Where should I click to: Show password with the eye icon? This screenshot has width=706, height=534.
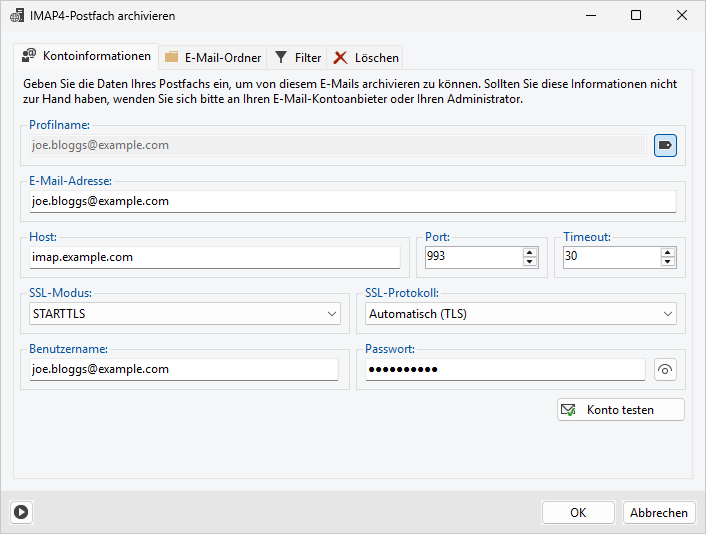click(665, 370)
